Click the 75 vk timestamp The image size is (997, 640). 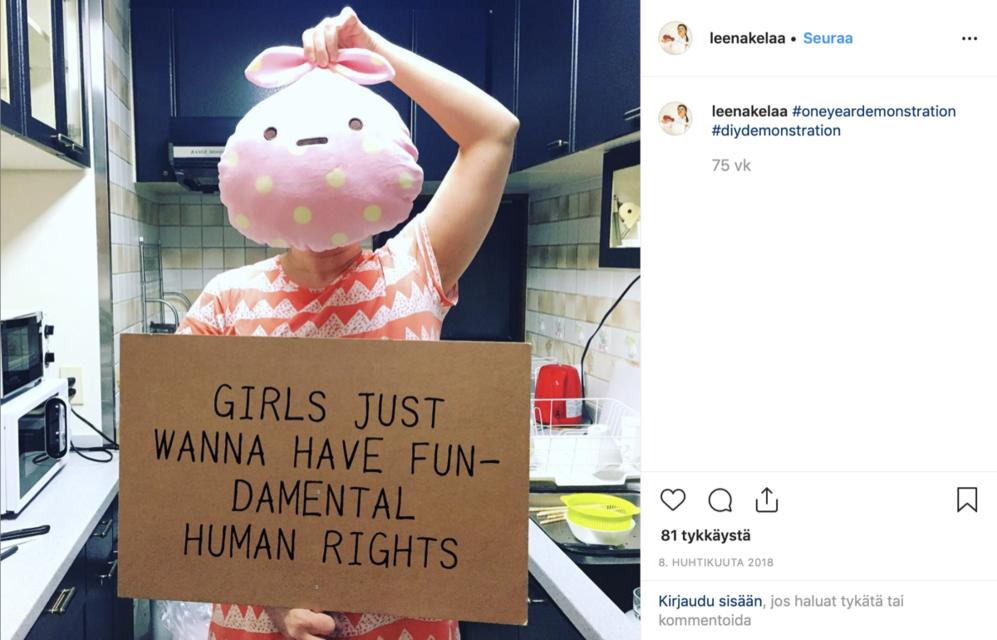731,166
